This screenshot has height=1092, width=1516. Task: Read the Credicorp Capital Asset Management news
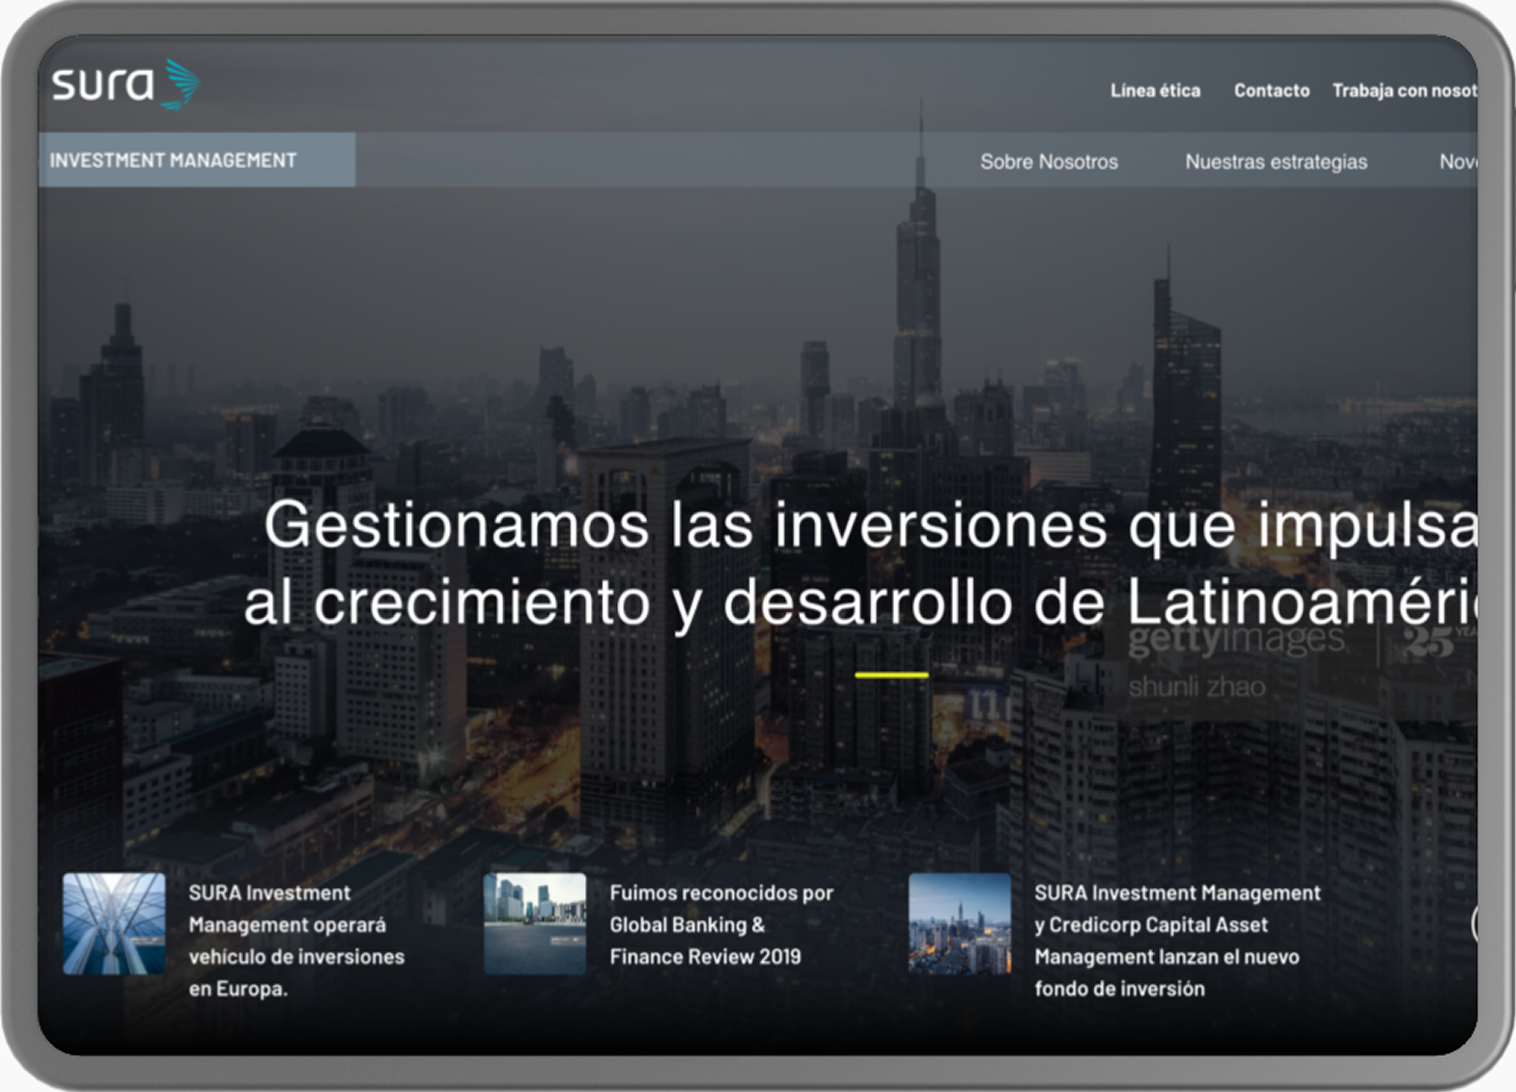pos(1177,940)
